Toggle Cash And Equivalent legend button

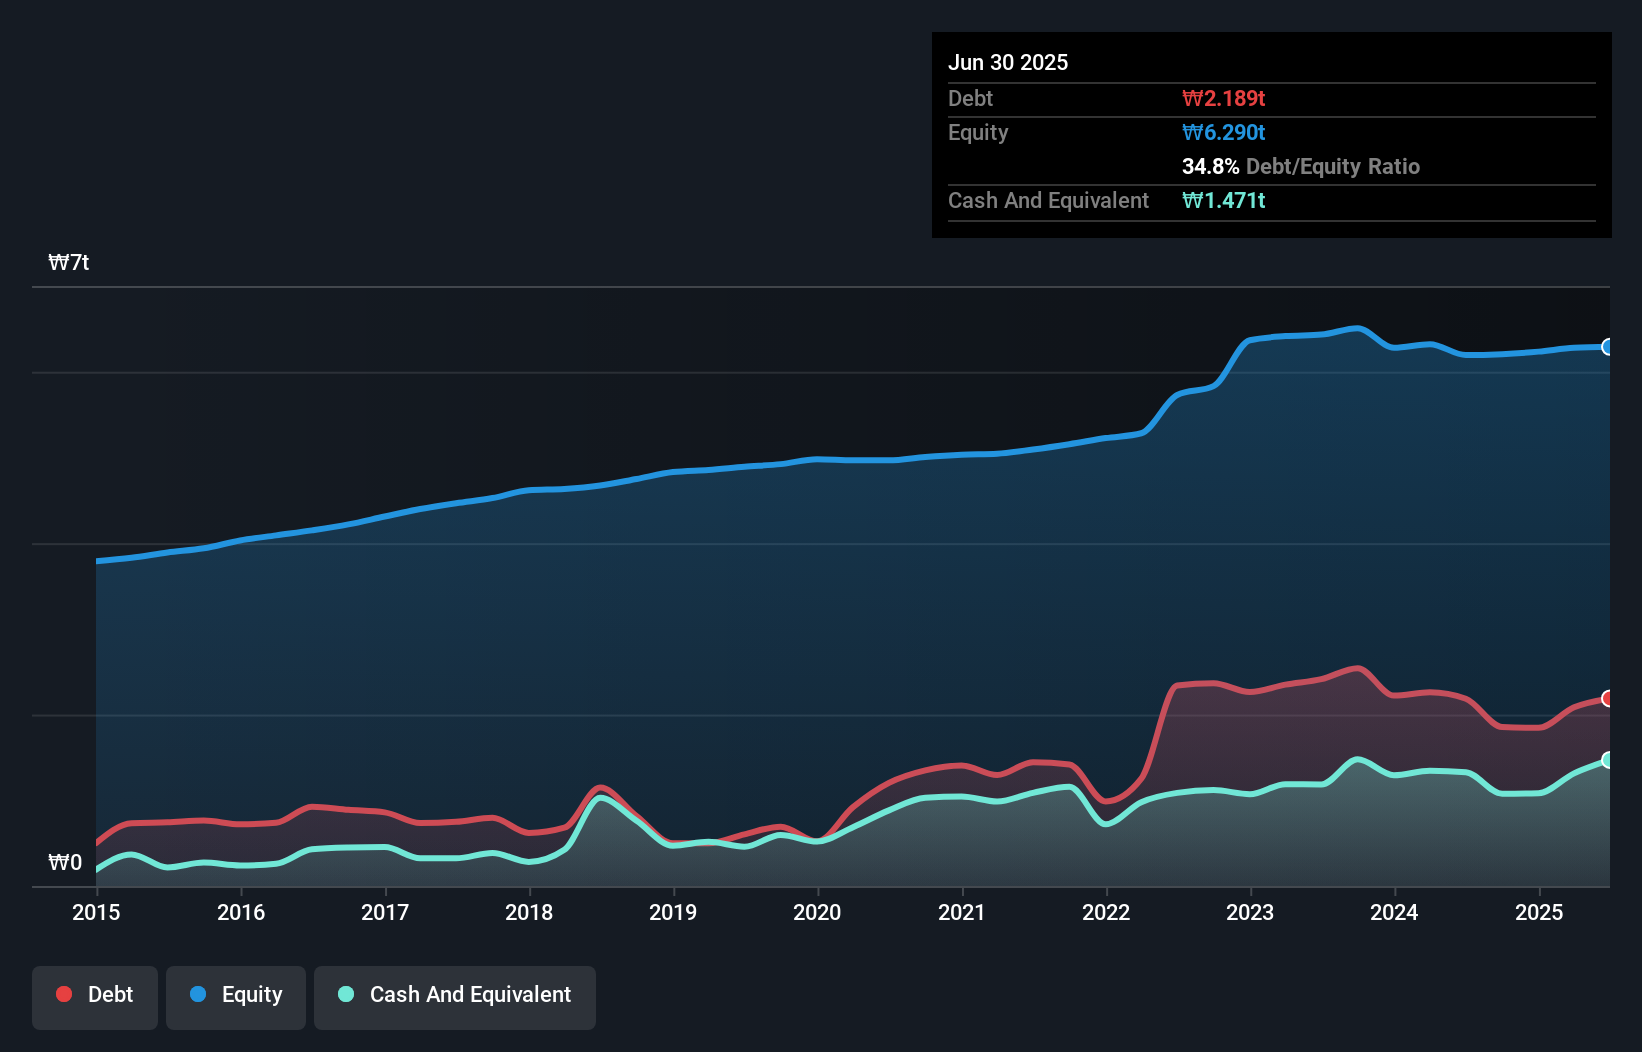click(x=455, y=996)
